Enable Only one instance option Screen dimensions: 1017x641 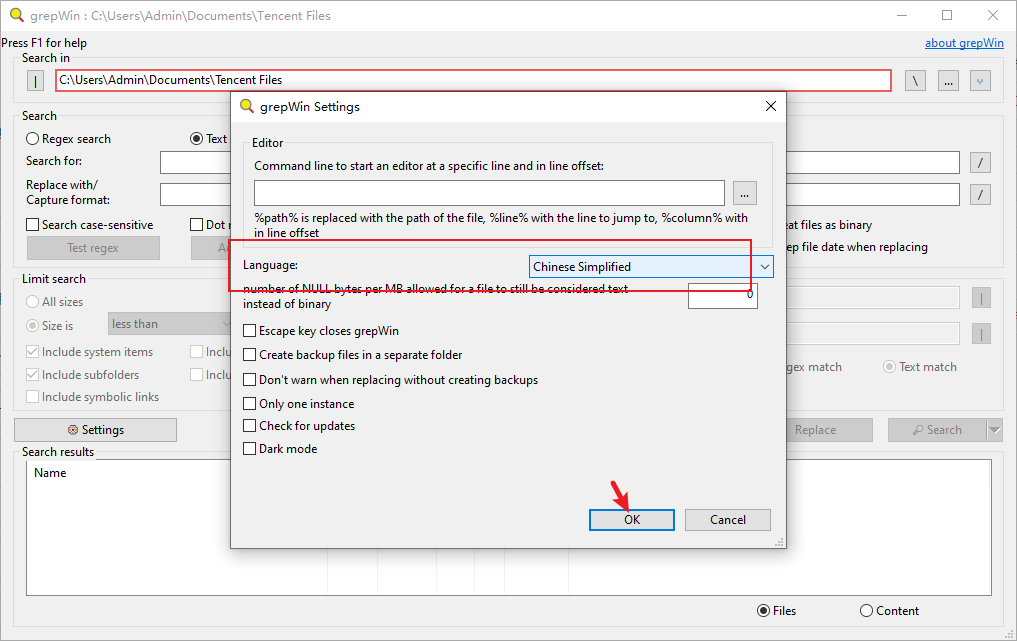click(x=250, y=404)
